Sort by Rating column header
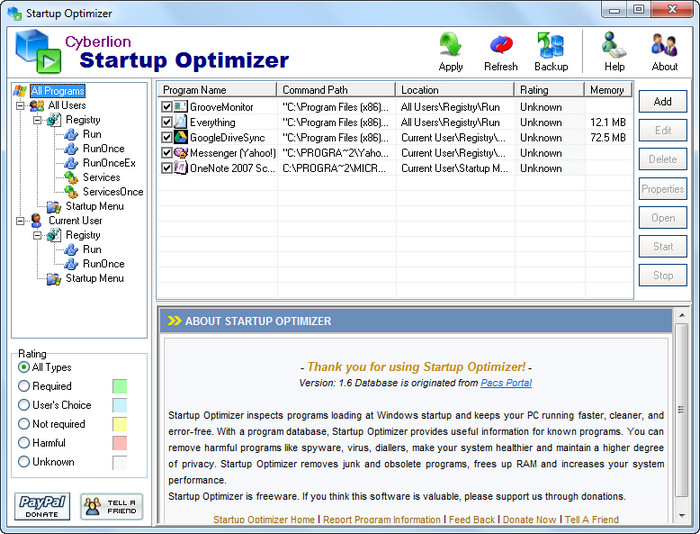Image resolution: width=700 pixels, height=534 pixels. pyautogui.click(x=550, y=90)
